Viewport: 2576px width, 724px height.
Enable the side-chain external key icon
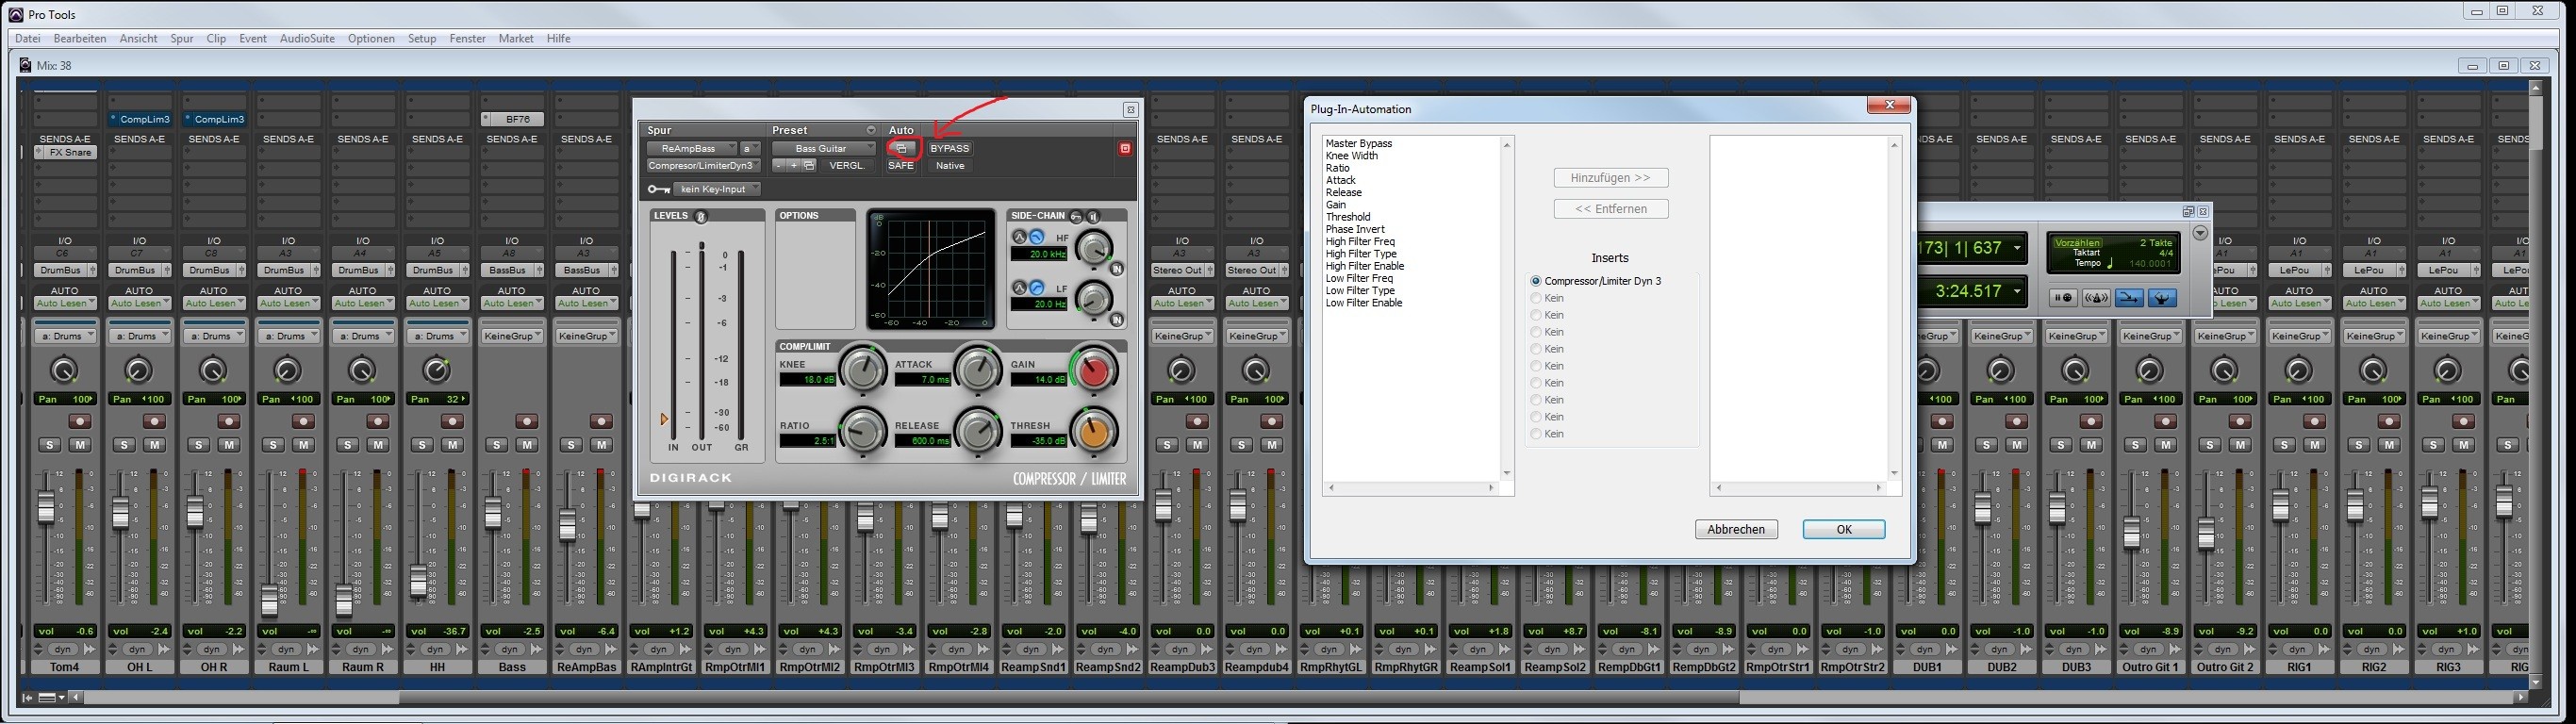pyautogui.click(x=1076, y=216)
